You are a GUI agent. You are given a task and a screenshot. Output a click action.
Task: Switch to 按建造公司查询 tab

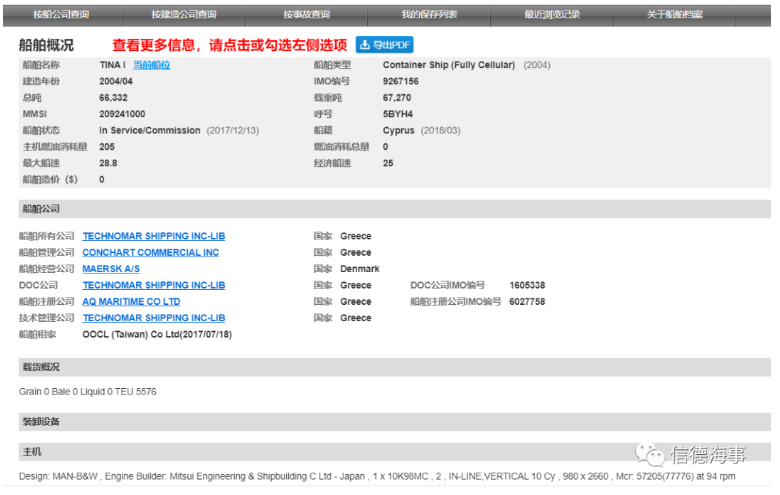tap(183, 14)
